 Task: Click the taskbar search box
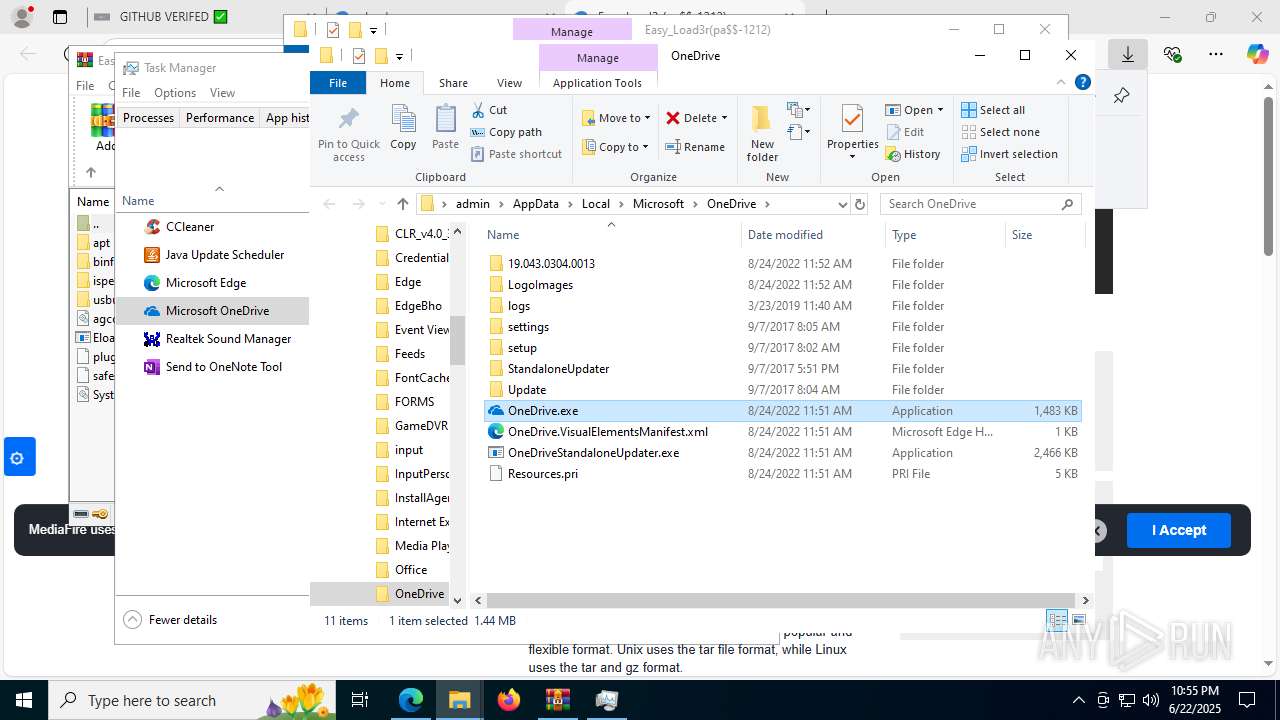coord(193,700)
